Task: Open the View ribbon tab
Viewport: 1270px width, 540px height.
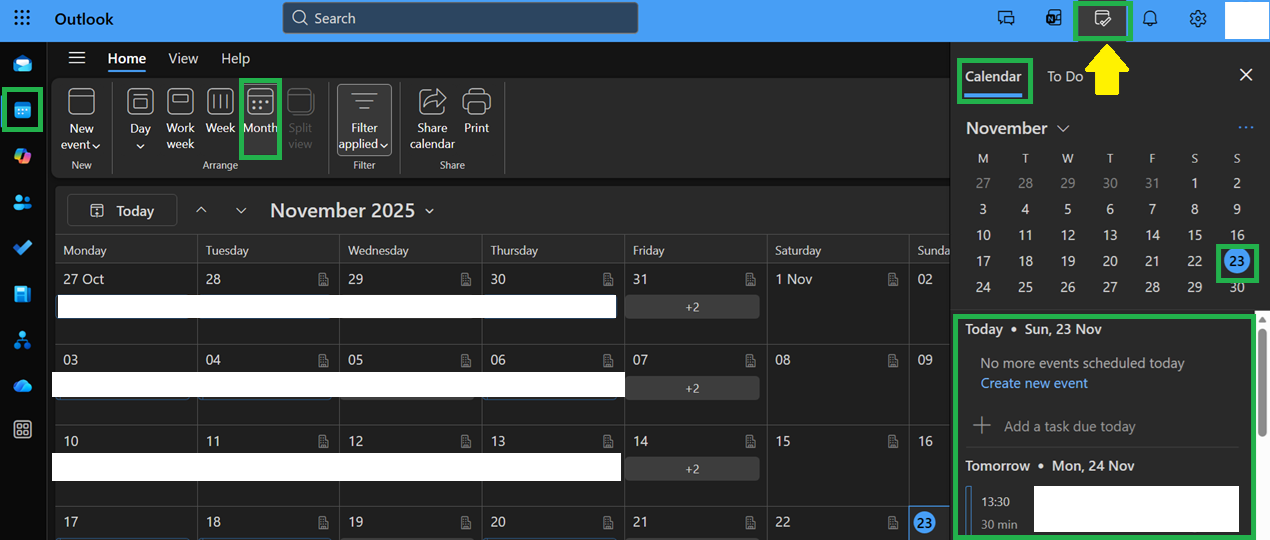Action: pyautogui.click(x=183, y=58)
